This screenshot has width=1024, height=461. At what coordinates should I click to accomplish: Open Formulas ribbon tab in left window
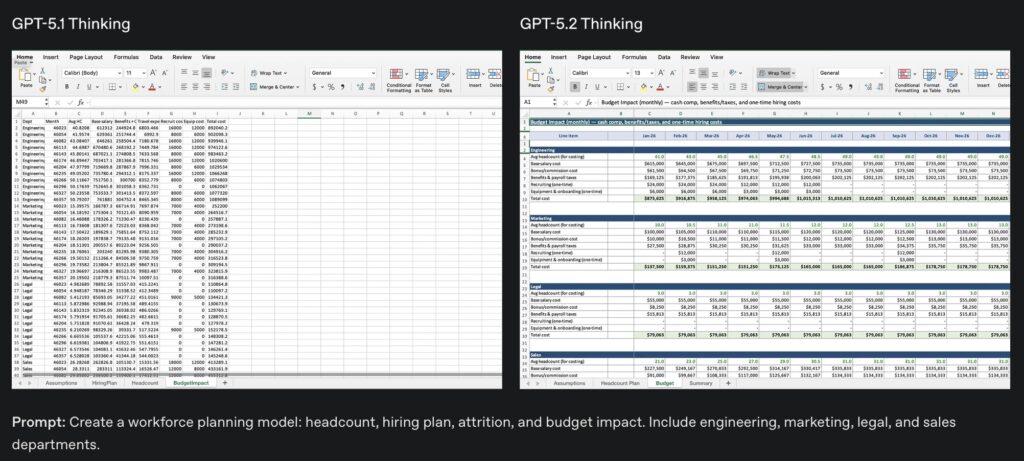point(126,58)
